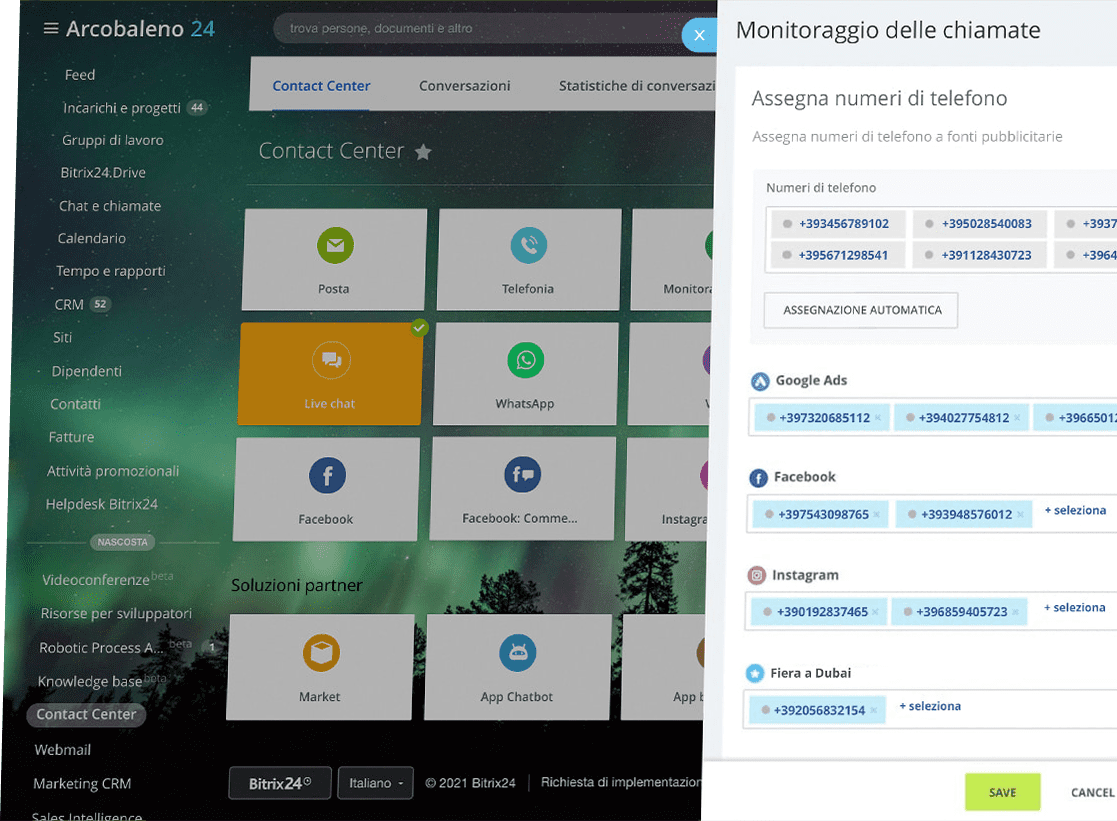Image resolution: width=1117 pixels, height=821 pixels.
Task: Open the Facebook icon tile
Action: (x=327, y=489)
